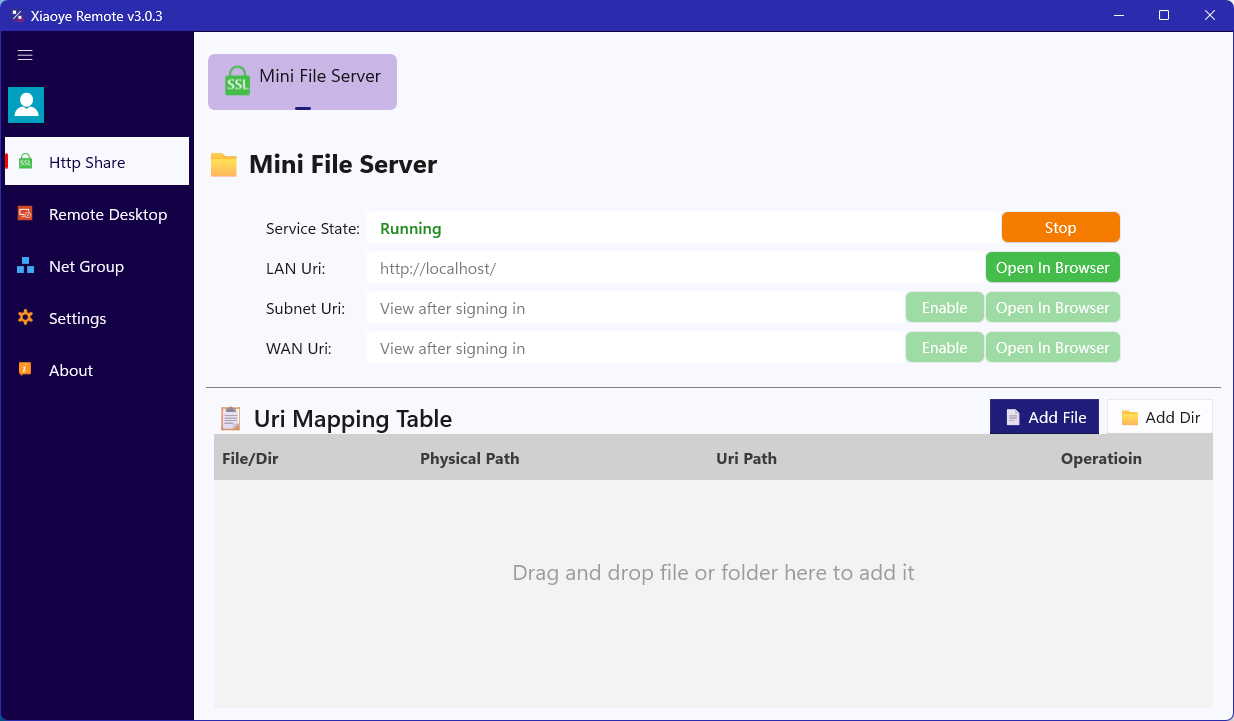Enable the Subnet Uri
The height and width of the screenshot is (721, 1234).
pyautogui.click(x=944, y=307)
